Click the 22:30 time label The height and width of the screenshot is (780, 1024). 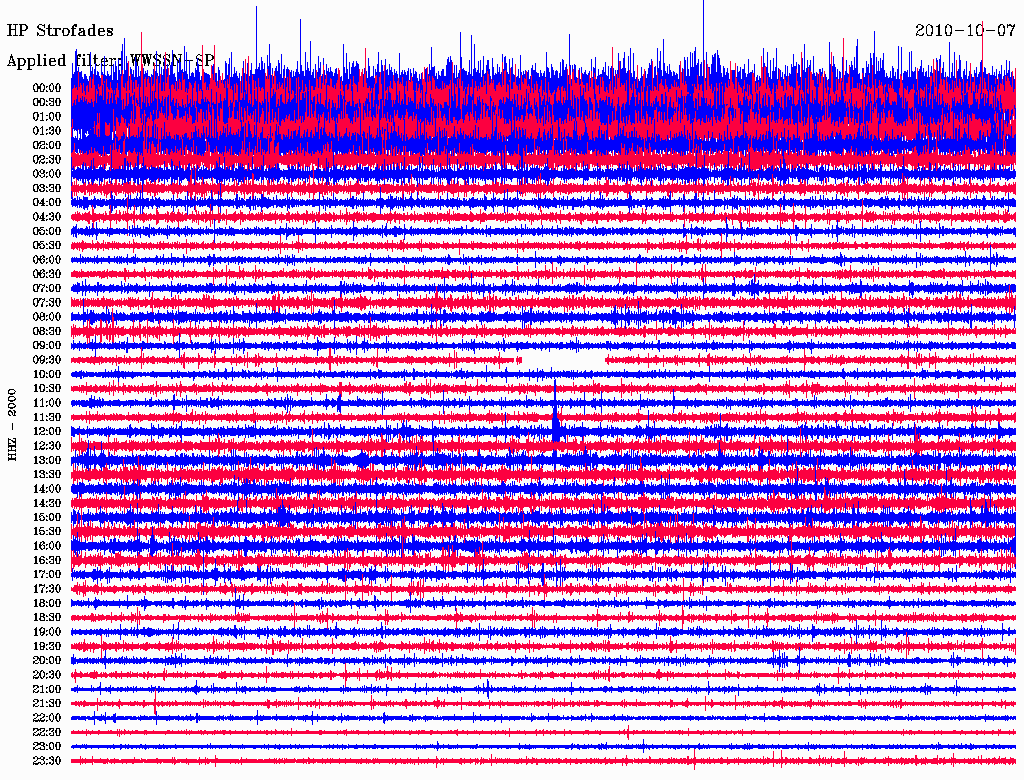47,732
